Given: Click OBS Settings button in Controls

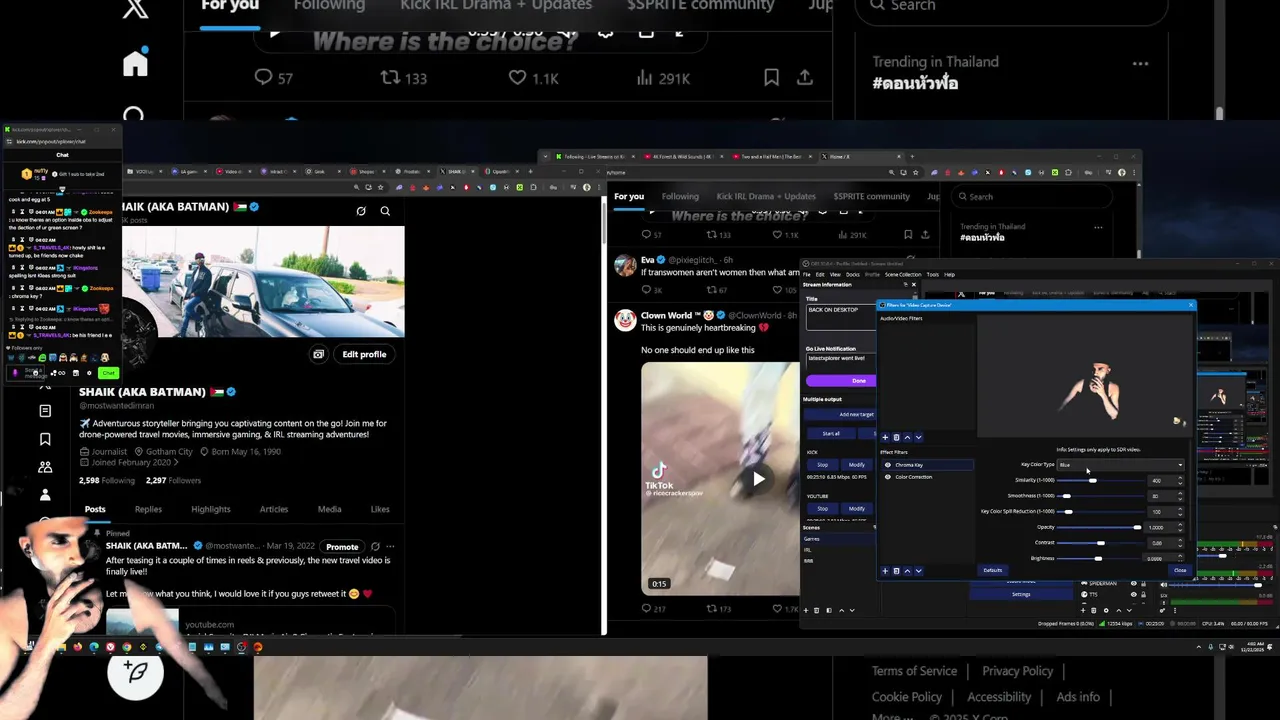Looking at the screenshot, I should pos(1021,594).
